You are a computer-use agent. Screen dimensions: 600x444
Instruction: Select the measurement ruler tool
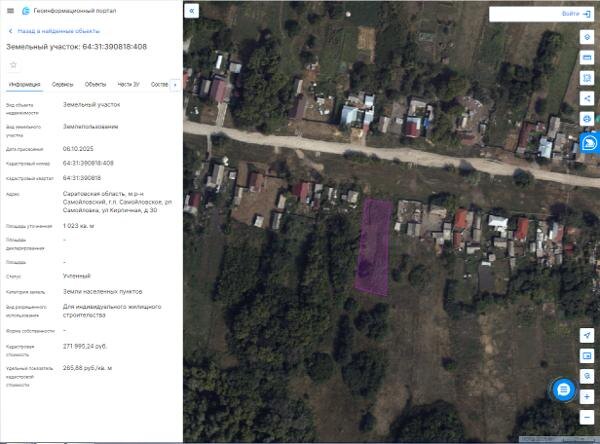(x=587, y=57)
